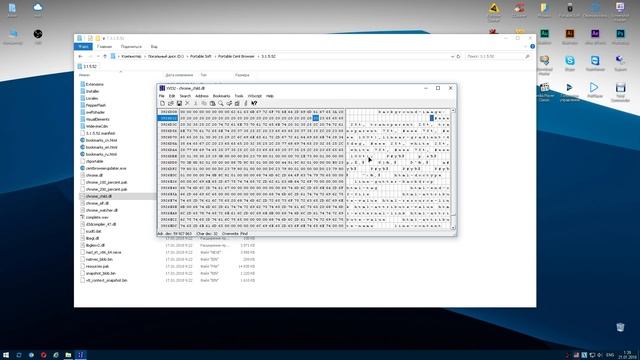This screenshot has height=360, width=640.
Task: Select Installer folder in Explorer
Action: [92, 91]
